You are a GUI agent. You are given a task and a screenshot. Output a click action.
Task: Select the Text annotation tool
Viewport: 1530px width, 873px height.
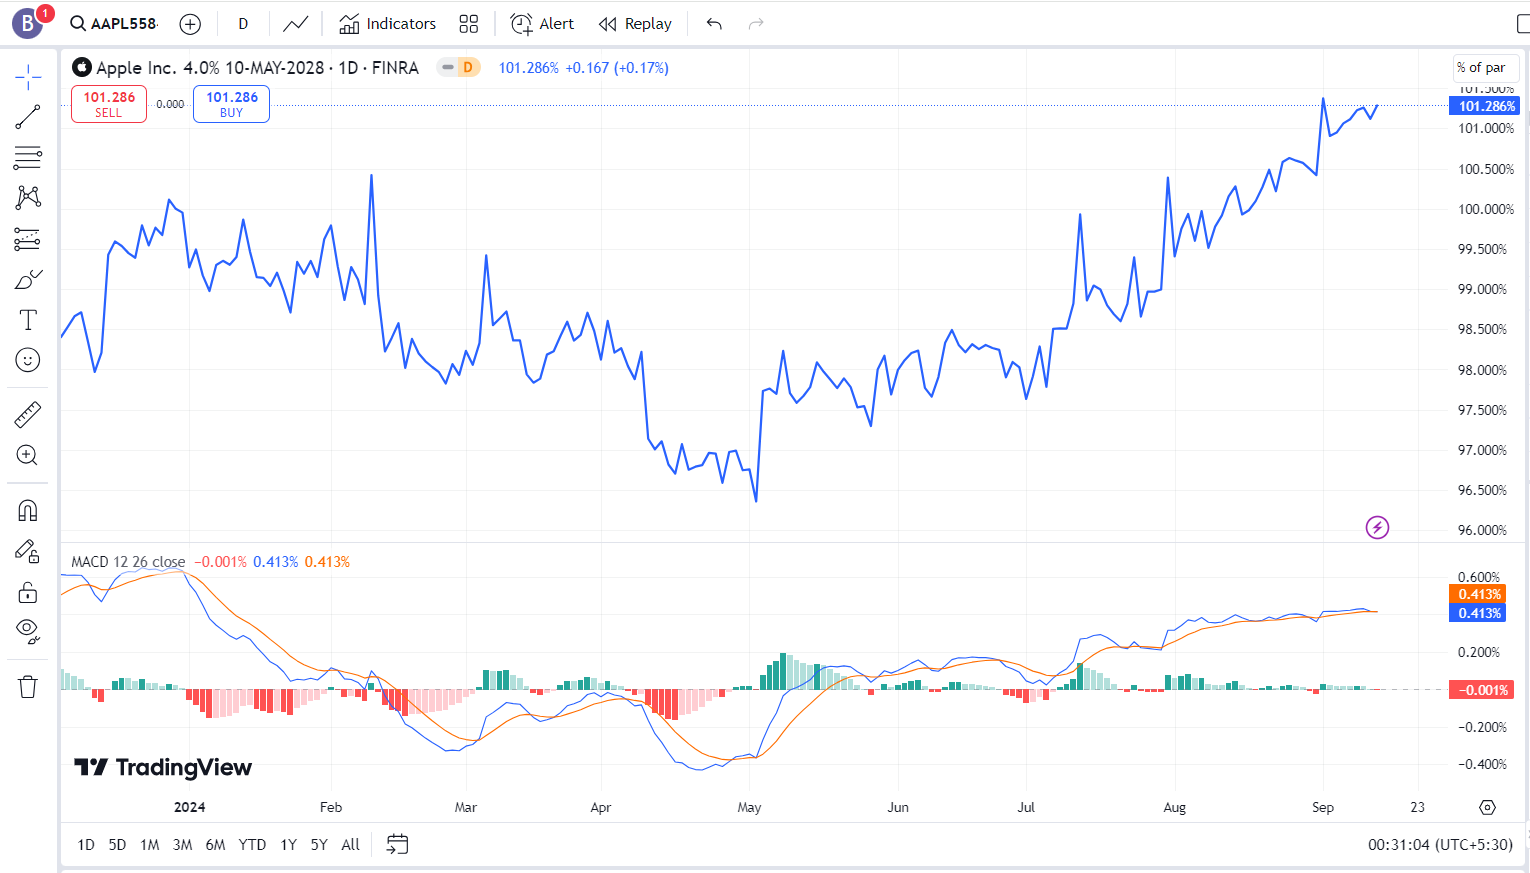point(28,320)
